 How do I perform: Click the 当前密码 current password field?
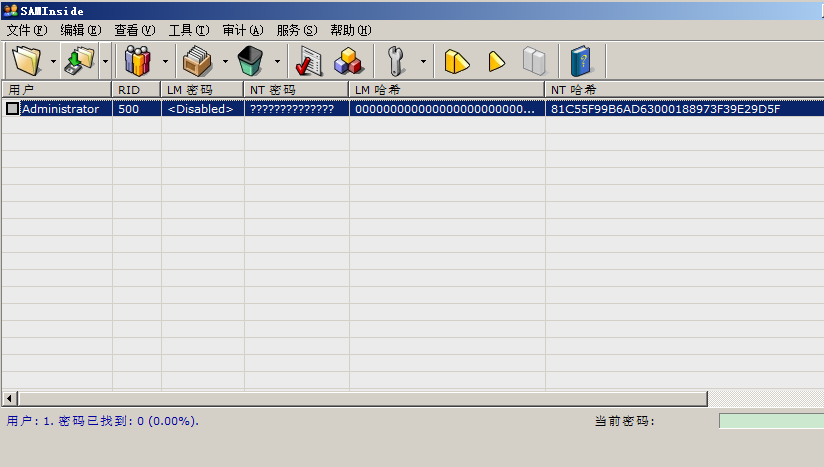(x=771, y=421)
